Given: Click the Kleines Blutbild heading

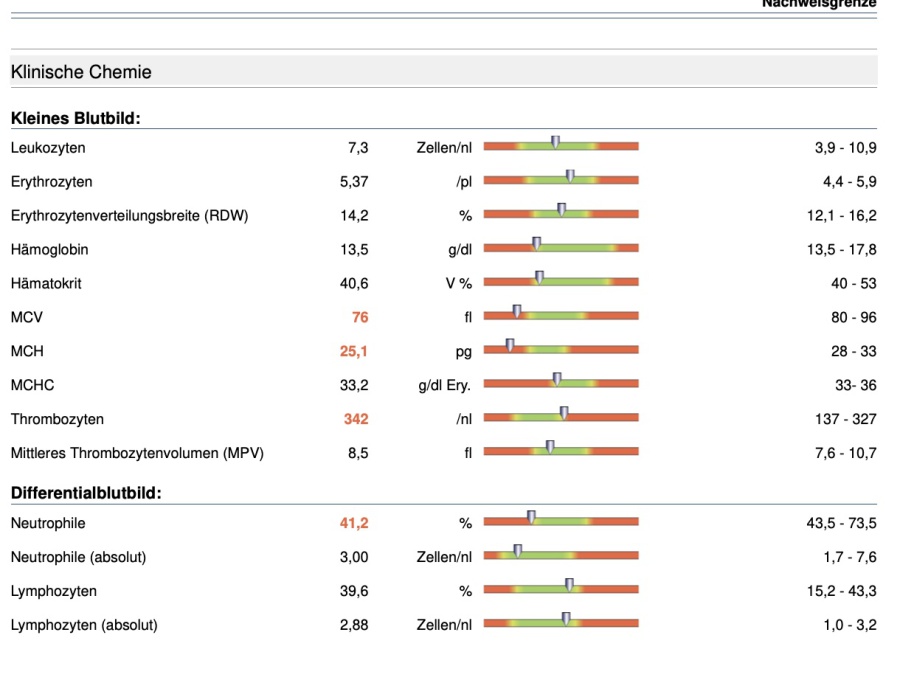Looking at the screenshot, I should click(75, 119).
